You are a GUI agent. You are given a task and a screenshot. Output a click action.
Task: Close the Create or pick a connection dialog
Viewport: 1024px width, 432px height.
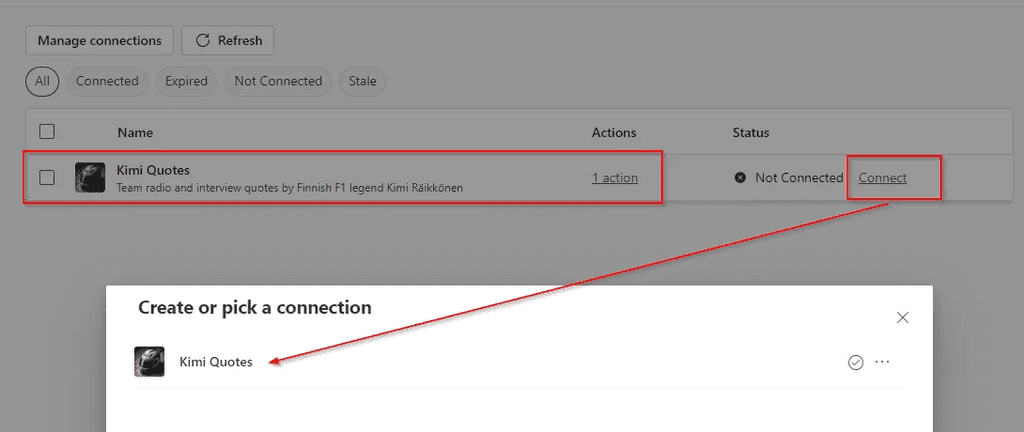coord(903,318)
